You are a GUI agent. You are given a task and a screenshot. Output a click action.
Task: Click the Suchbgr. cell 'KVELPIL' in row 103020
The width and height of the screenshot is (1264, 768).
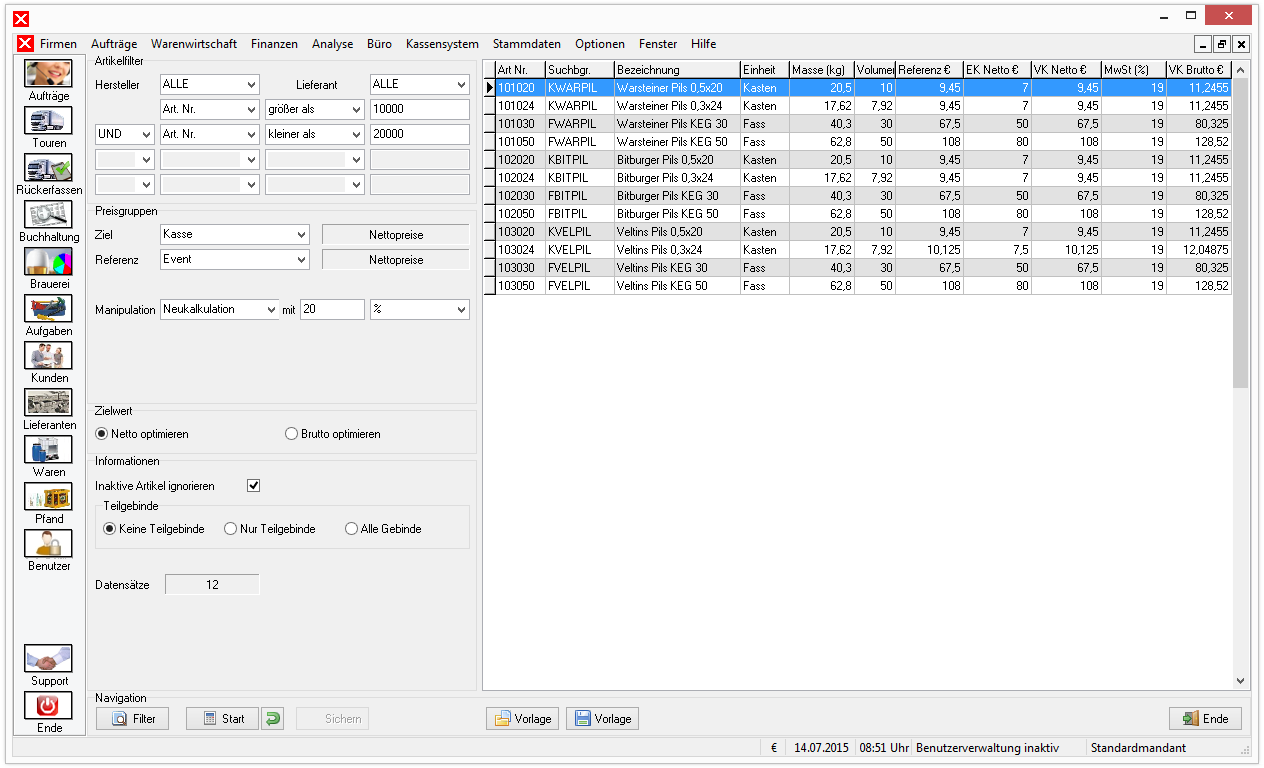click(x=580, y=232)
